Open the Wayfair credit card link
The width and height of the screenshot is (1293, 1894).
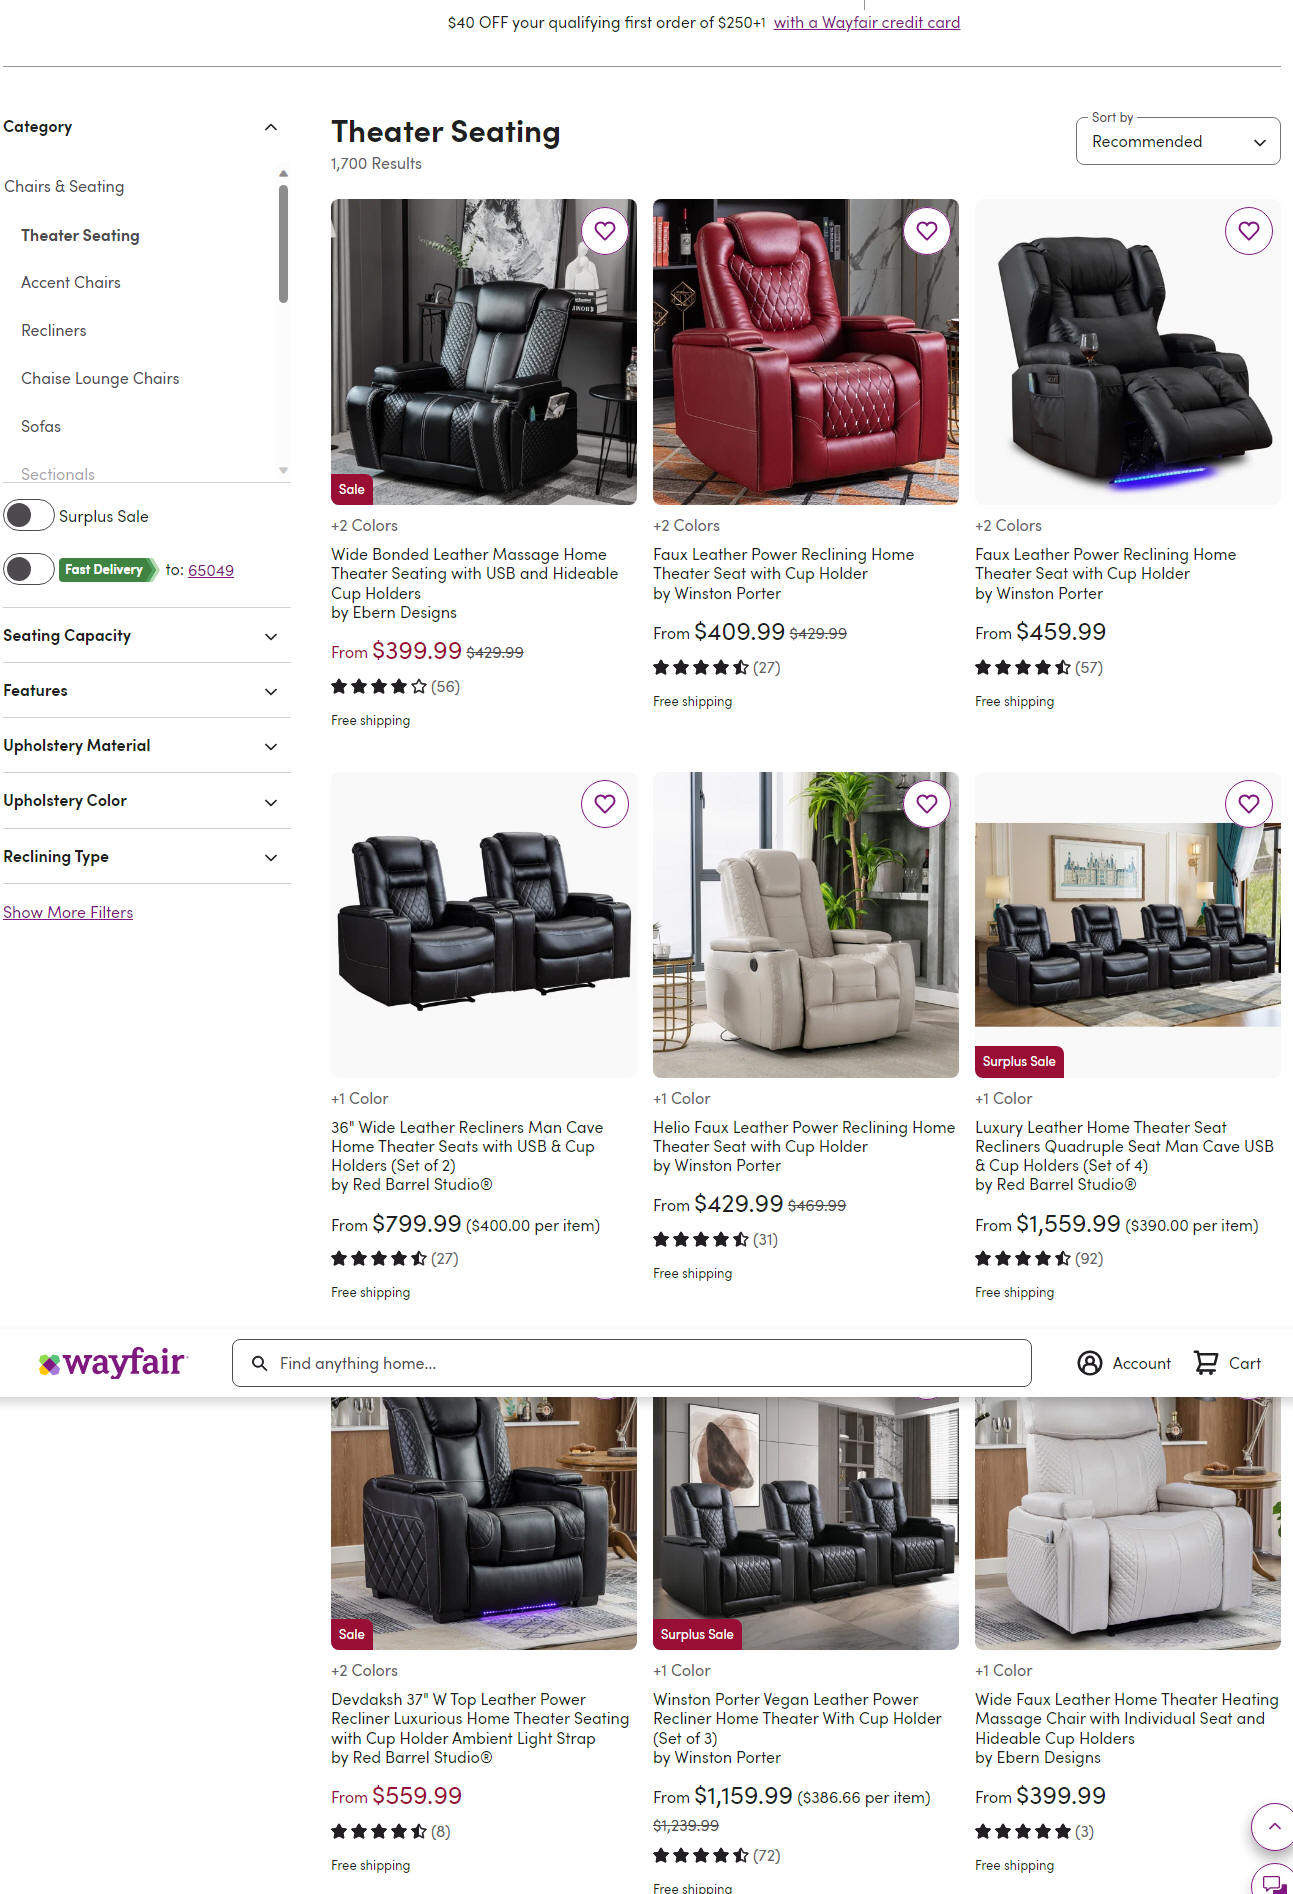click(x=866, y=22)
